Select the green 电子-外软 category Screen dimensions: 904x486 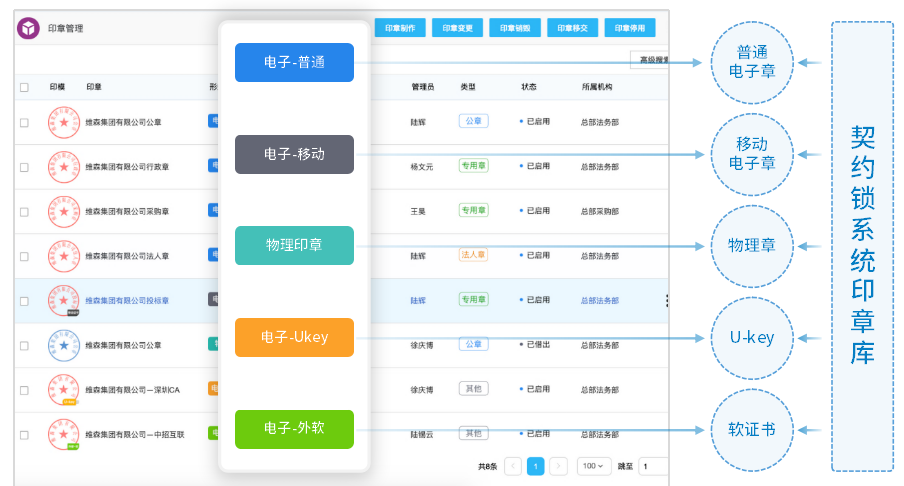294,429
